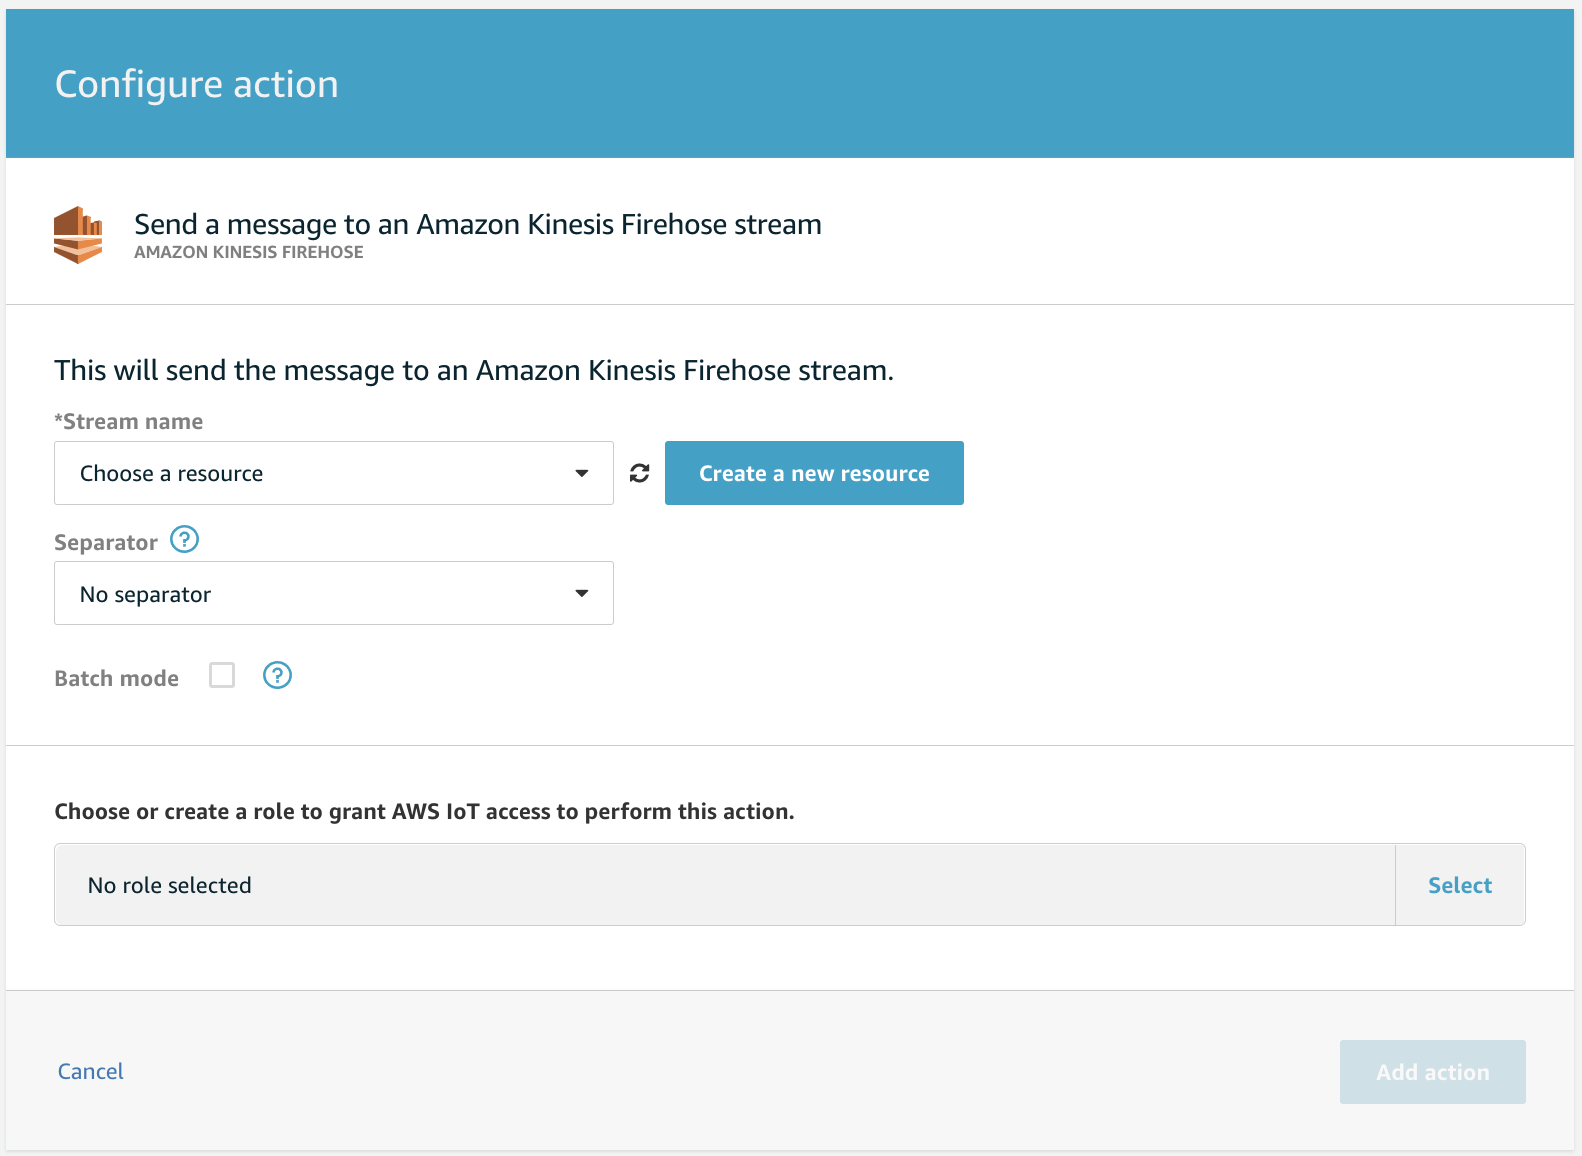Refresh the stream name resource list

(x=640, y=473)
